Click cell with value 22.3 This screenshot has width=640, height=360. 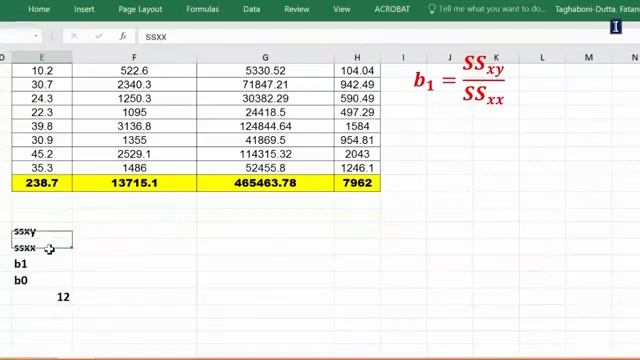pyautogui.click(x=42, y=112)
